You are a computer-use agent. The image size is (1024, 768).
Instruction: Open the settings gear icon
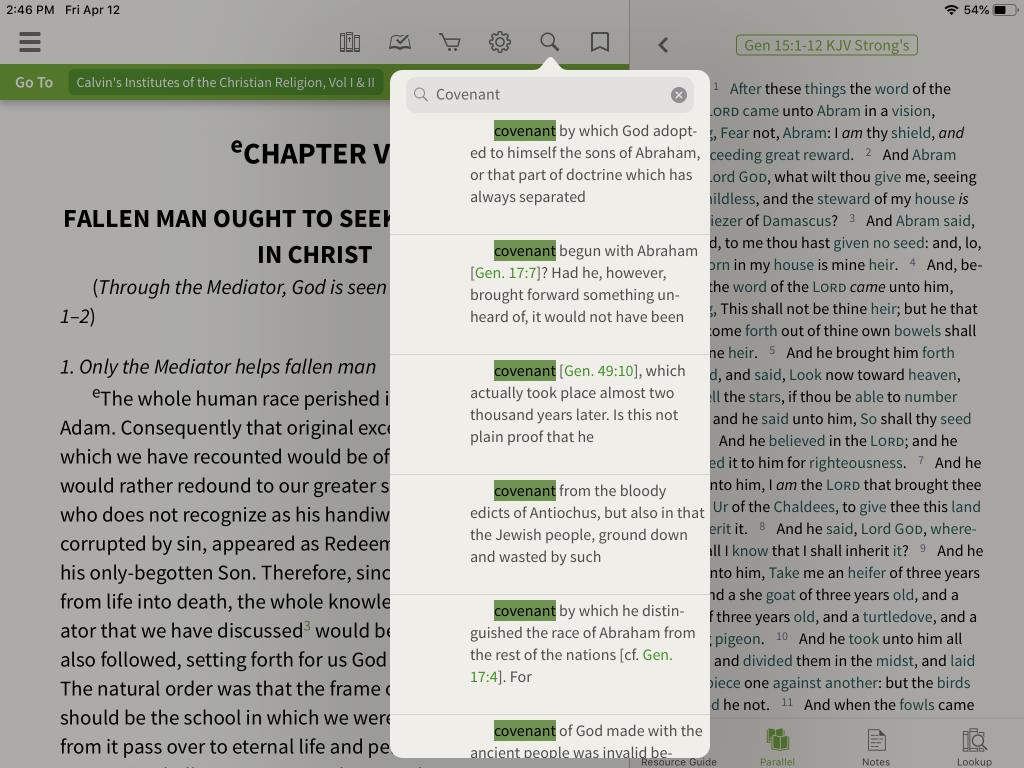[500, 42]
